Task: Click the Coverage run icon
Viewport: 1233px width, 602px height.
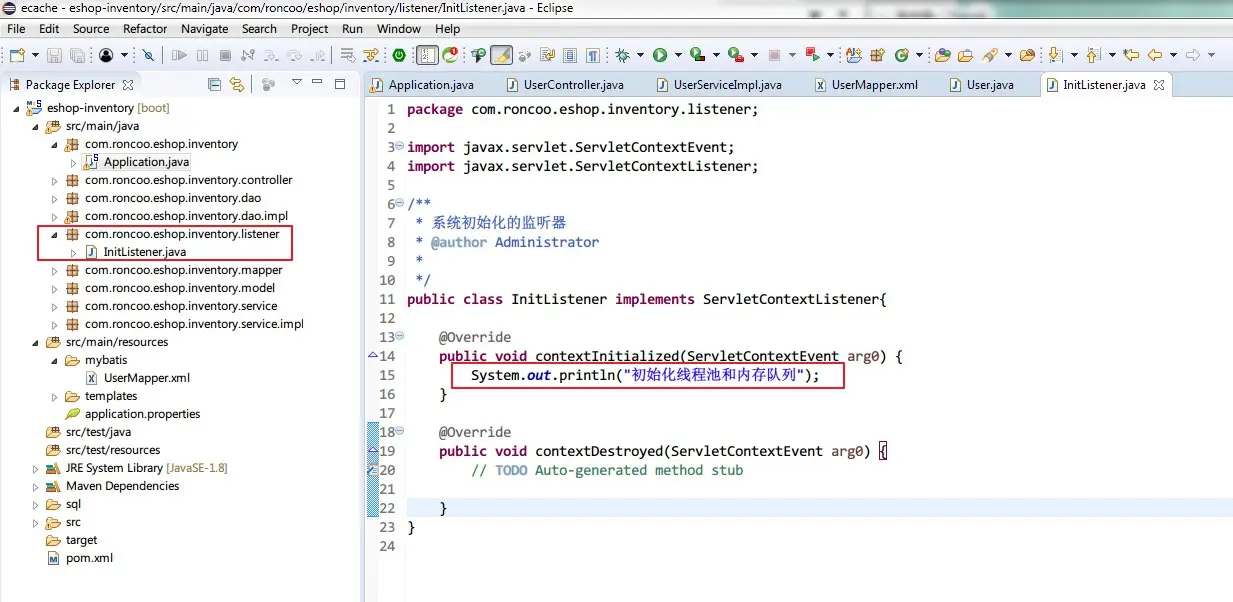Action: pyautogui.click(x=697, y=55)
